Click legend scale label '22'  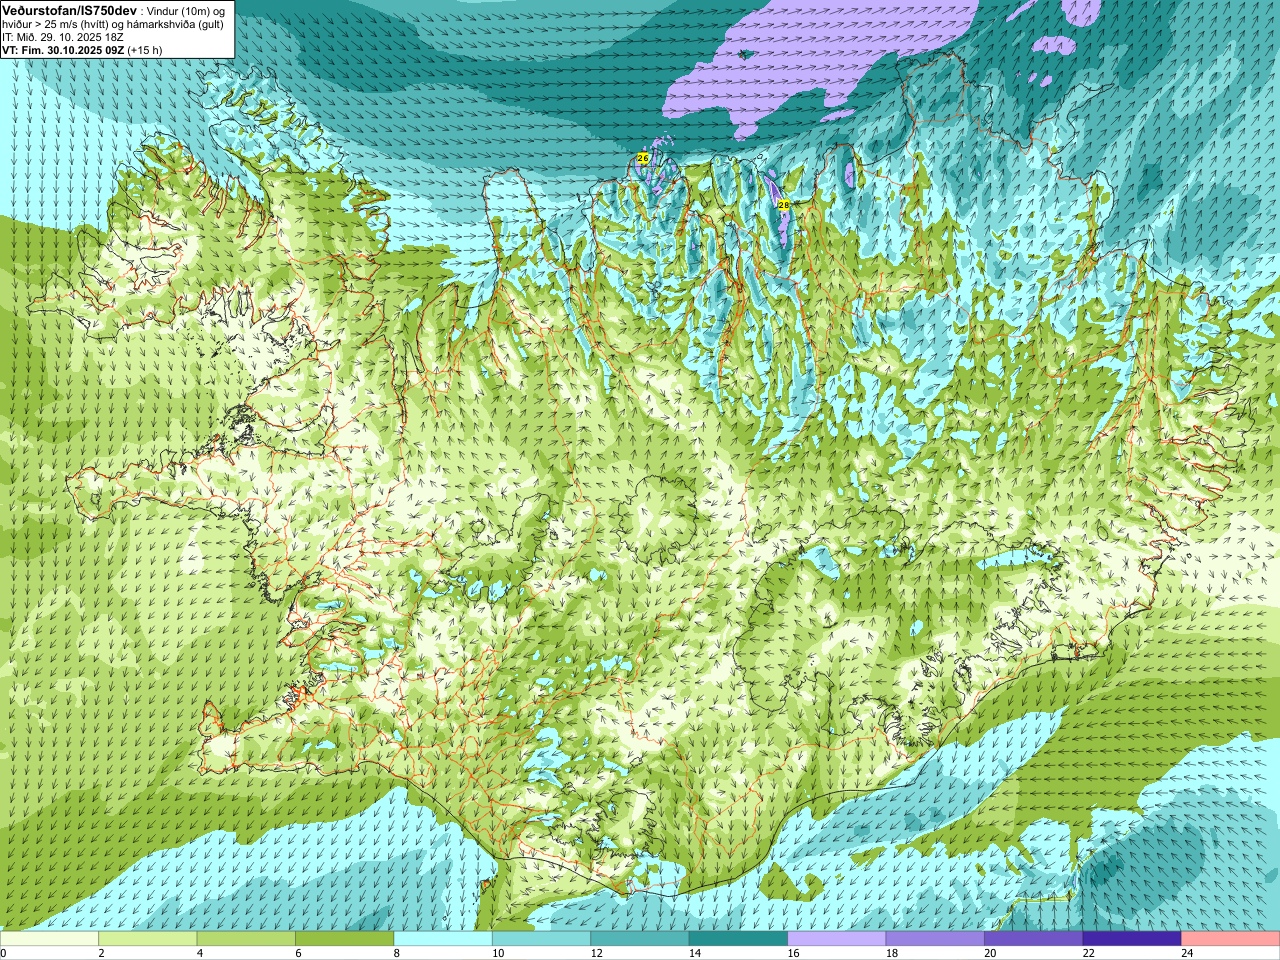pos(1088,953)
